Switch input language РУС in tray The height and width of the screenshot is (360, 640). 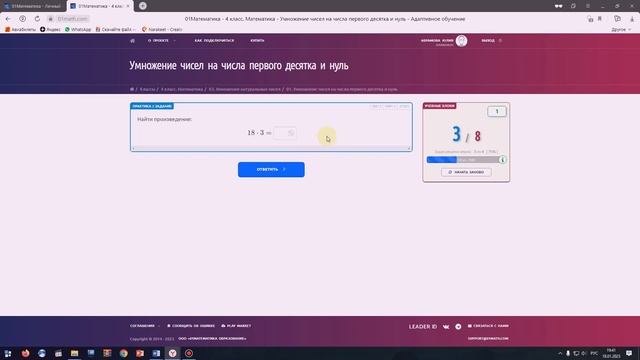click(594, 353)
